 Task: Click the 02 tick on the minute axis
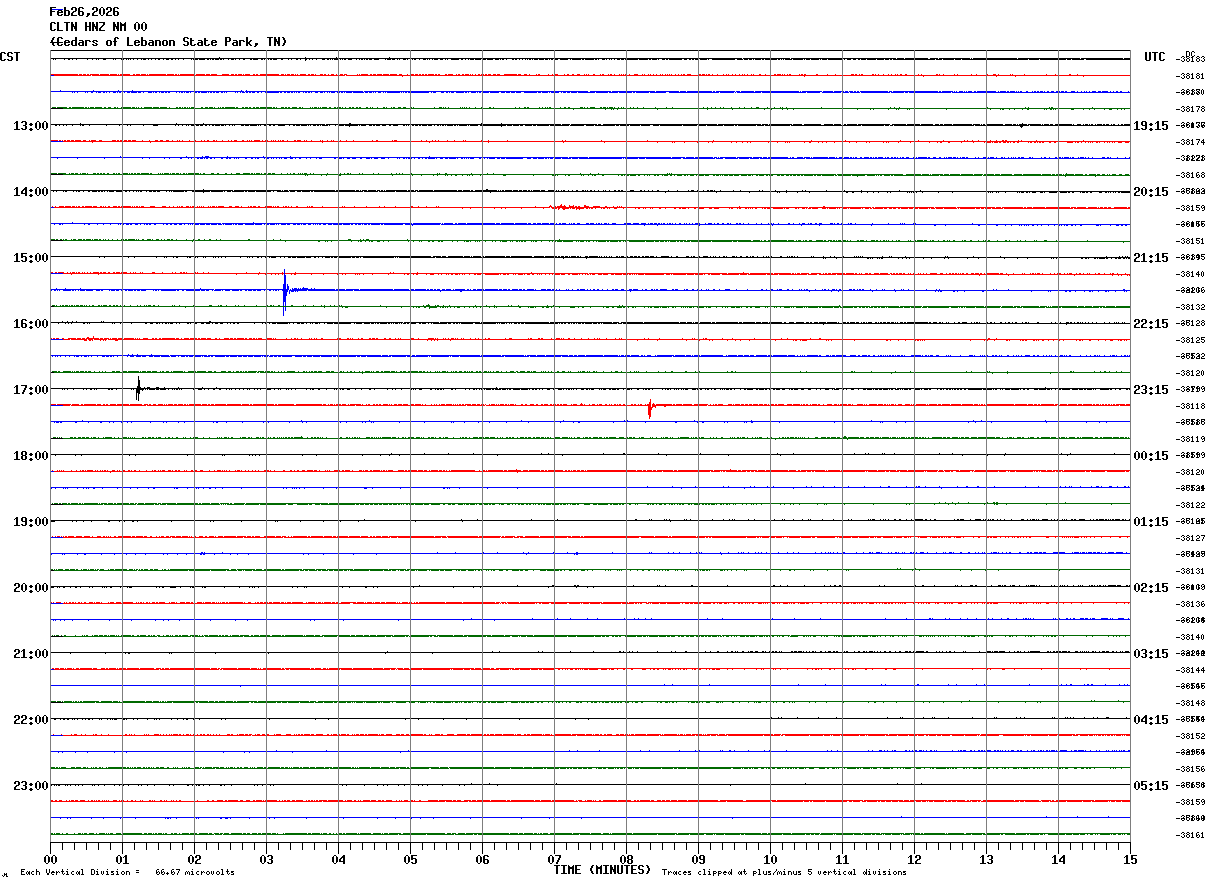194,859
